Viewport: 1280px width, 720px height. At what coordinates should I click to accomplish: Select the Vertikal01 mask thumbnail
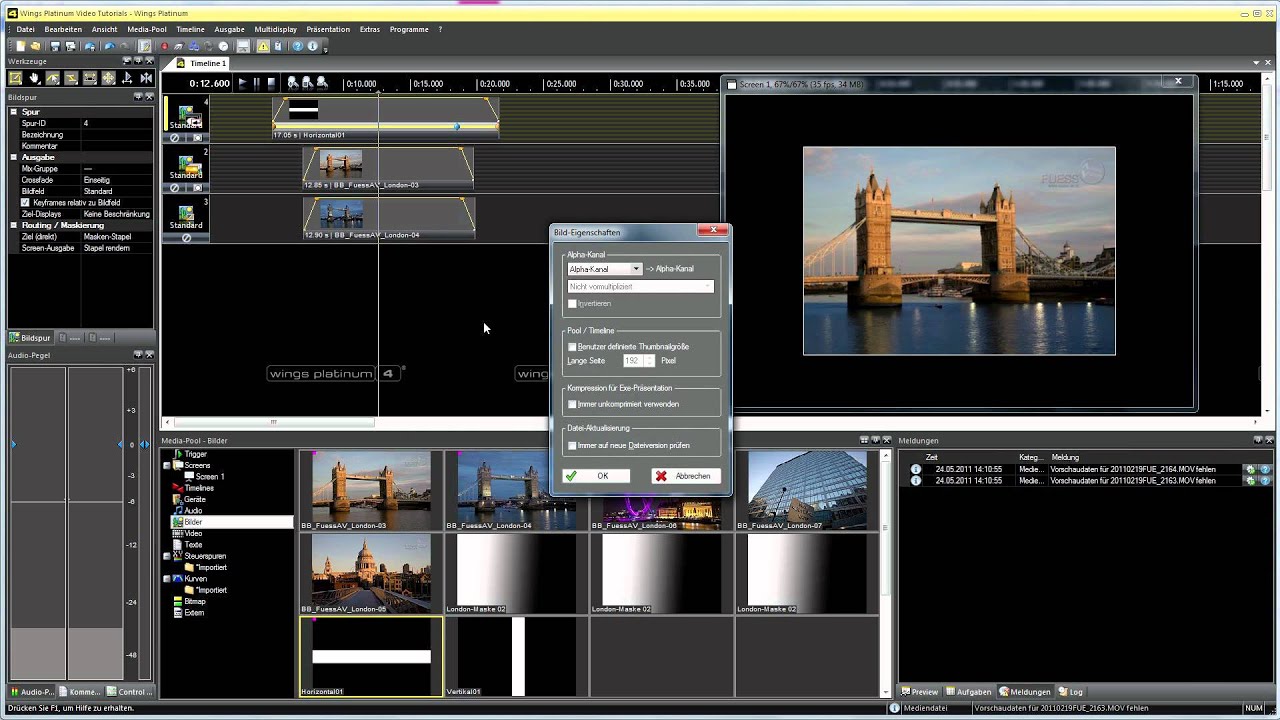[x=517, y=657]
